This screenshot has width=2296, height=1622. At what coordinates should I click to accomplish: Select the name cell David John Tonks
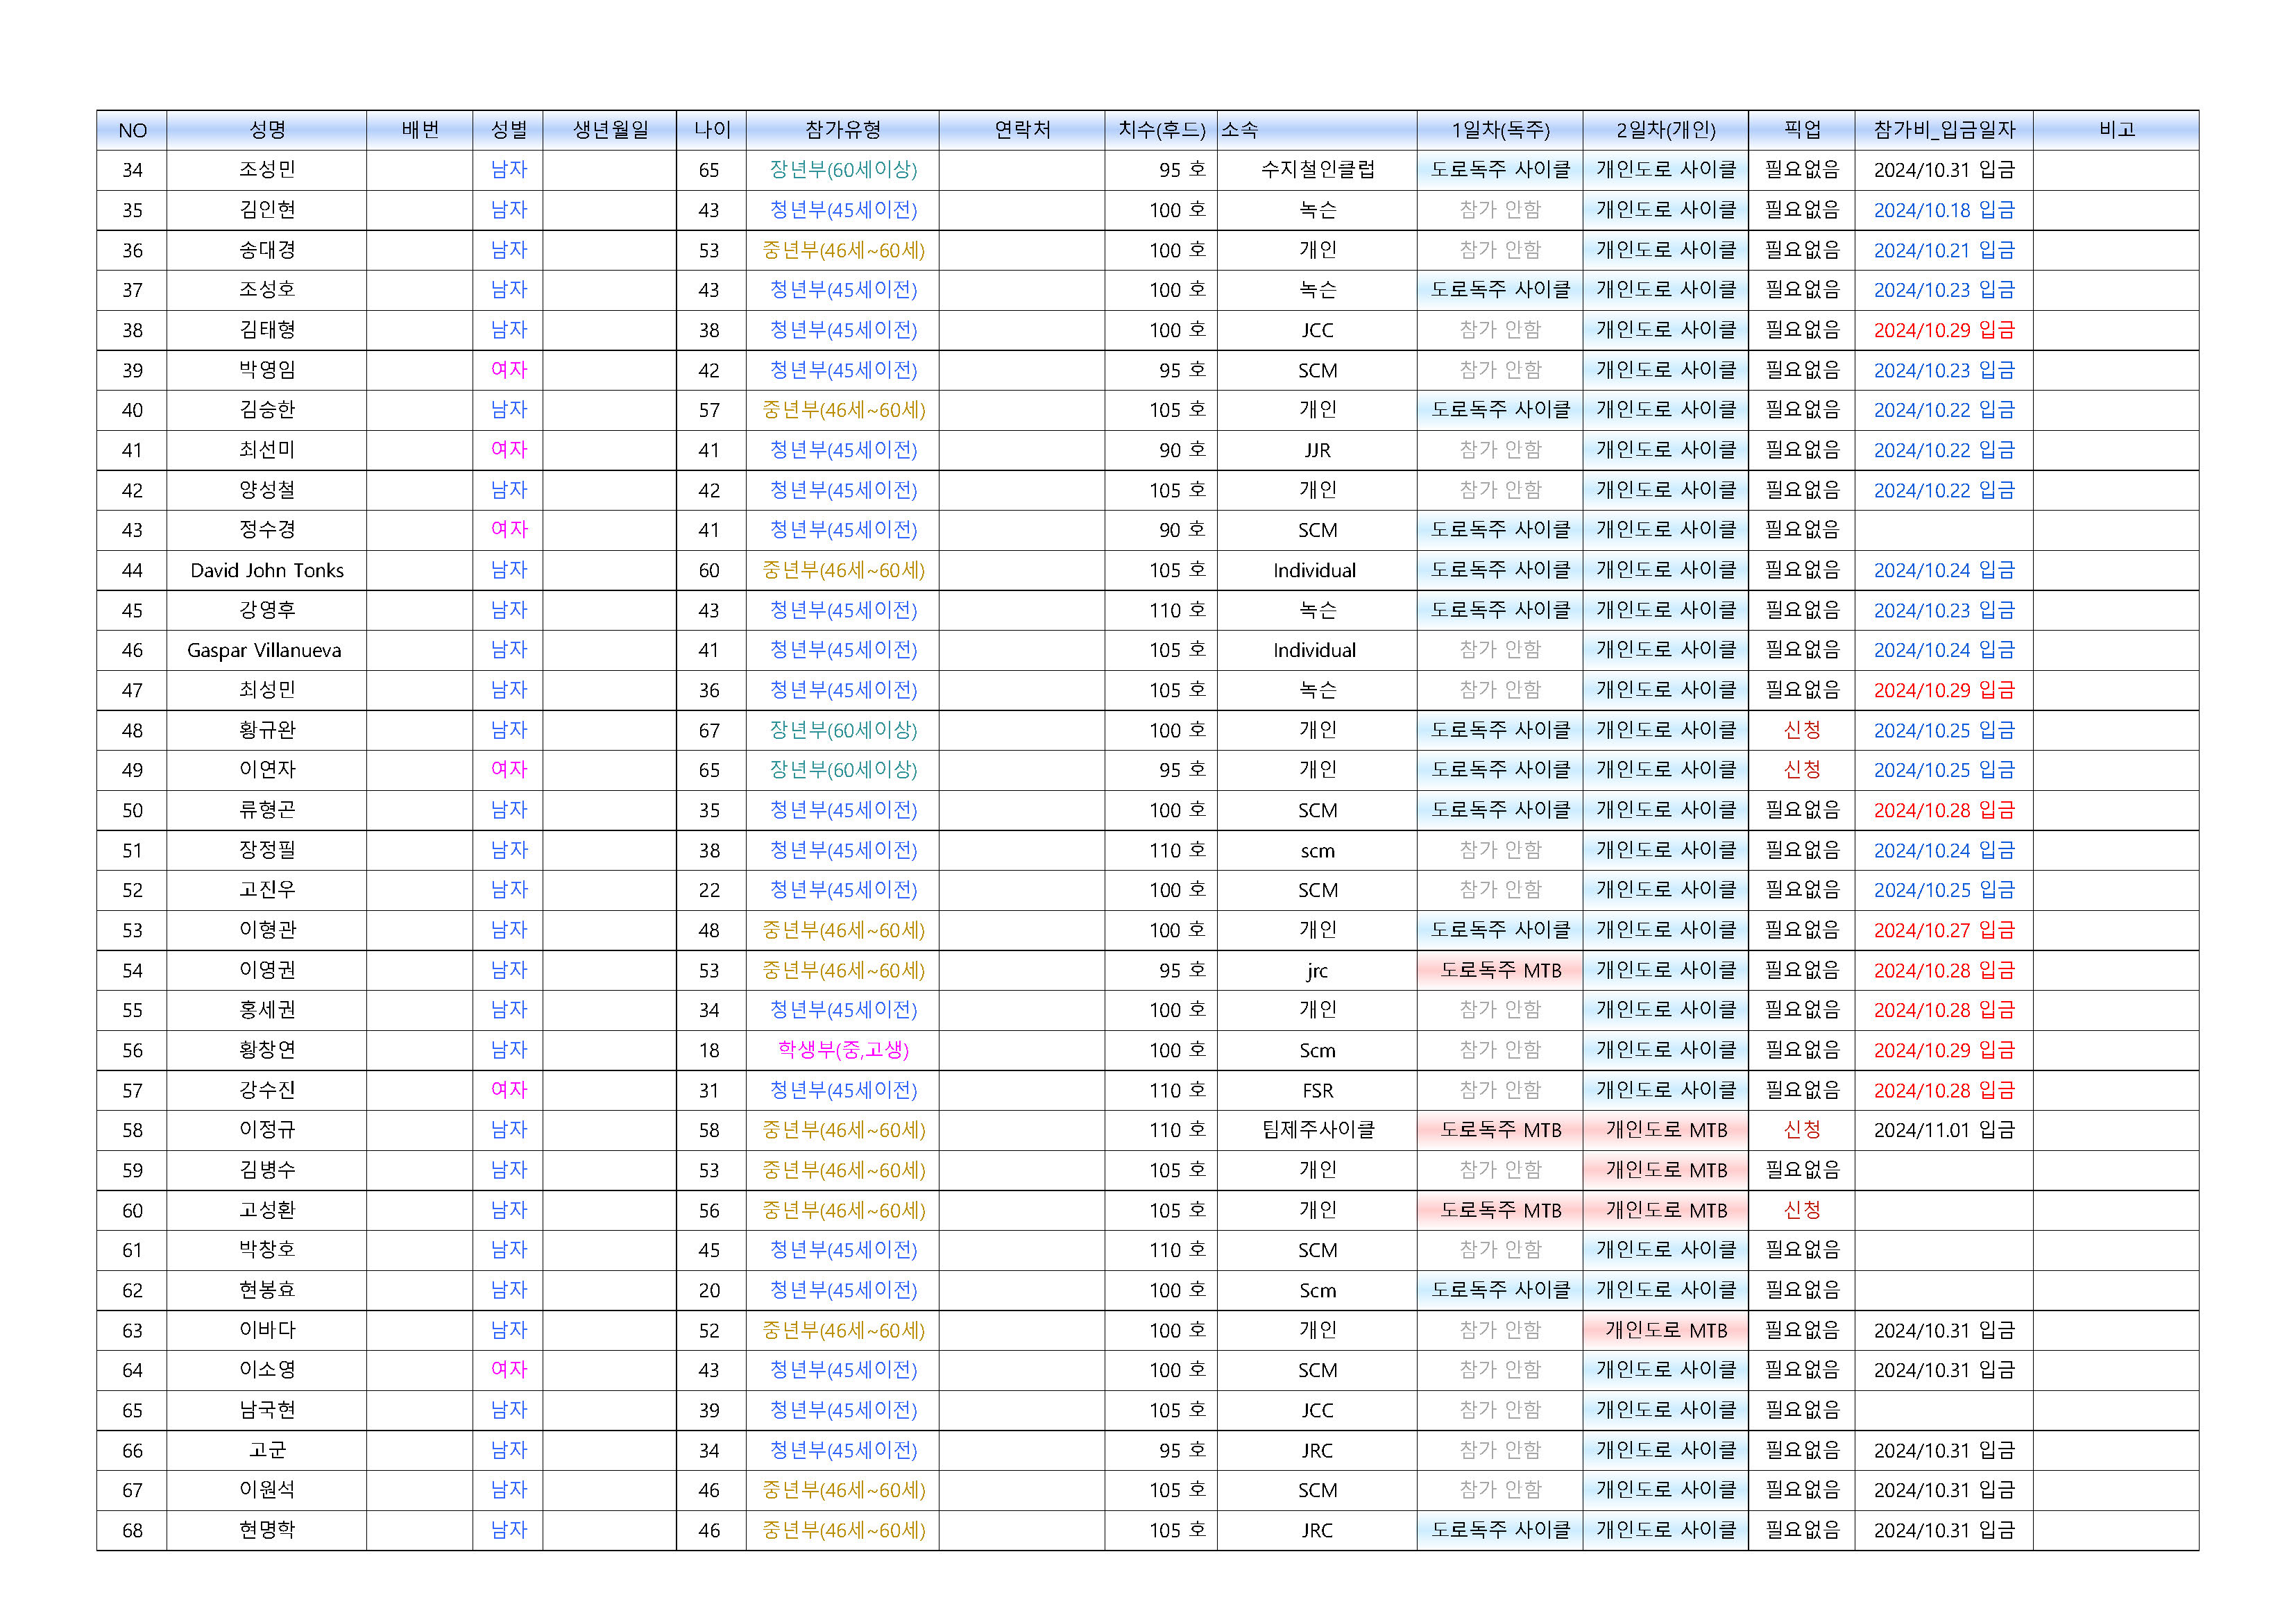pos(267,570)
